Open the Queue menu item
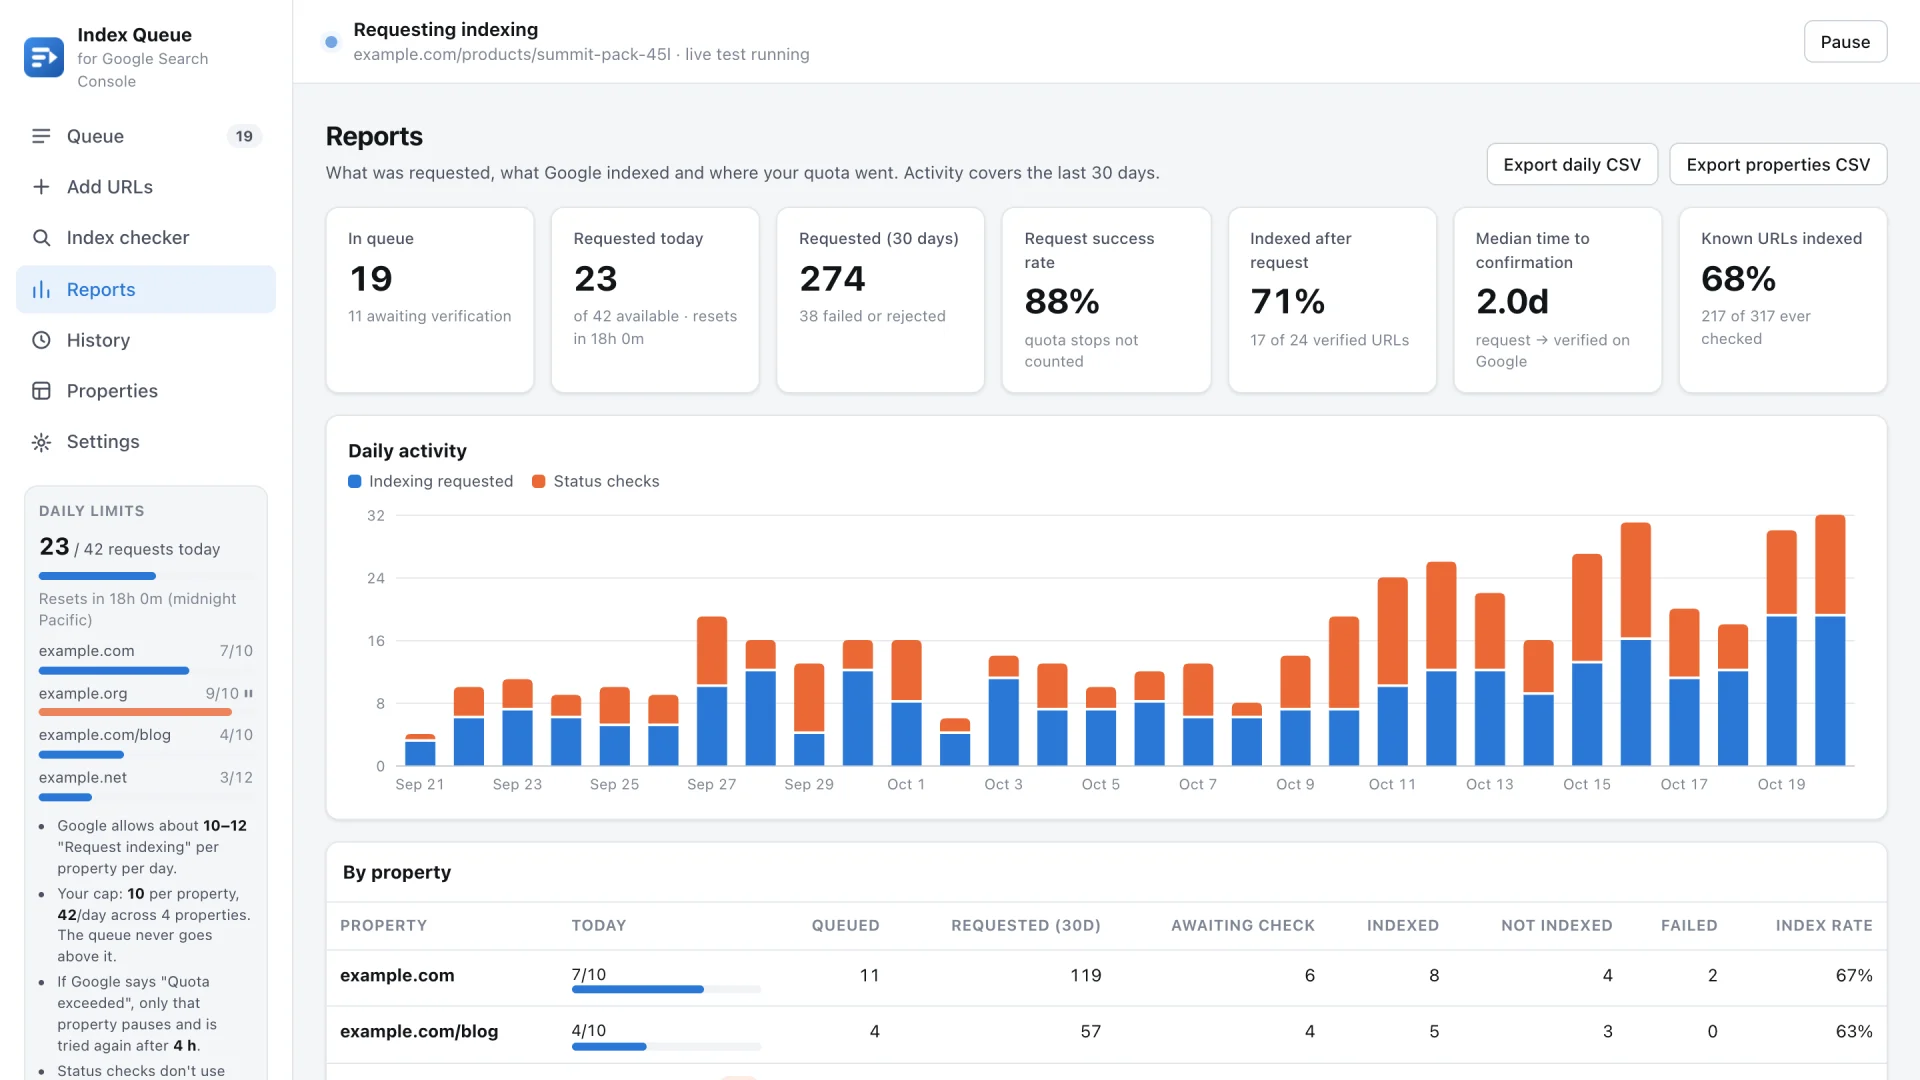Viewport: 1920px width, 1080px height. [146, 136]
